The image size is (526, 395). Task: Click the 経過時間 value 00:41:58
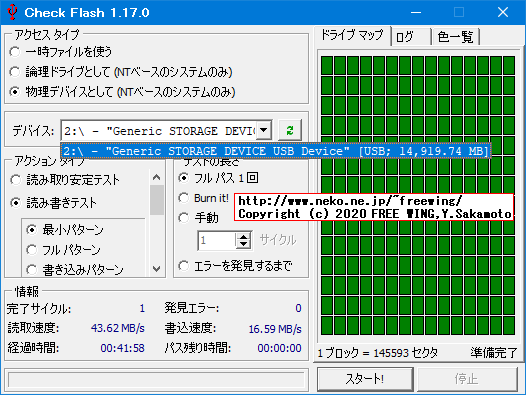pos(122,348)
